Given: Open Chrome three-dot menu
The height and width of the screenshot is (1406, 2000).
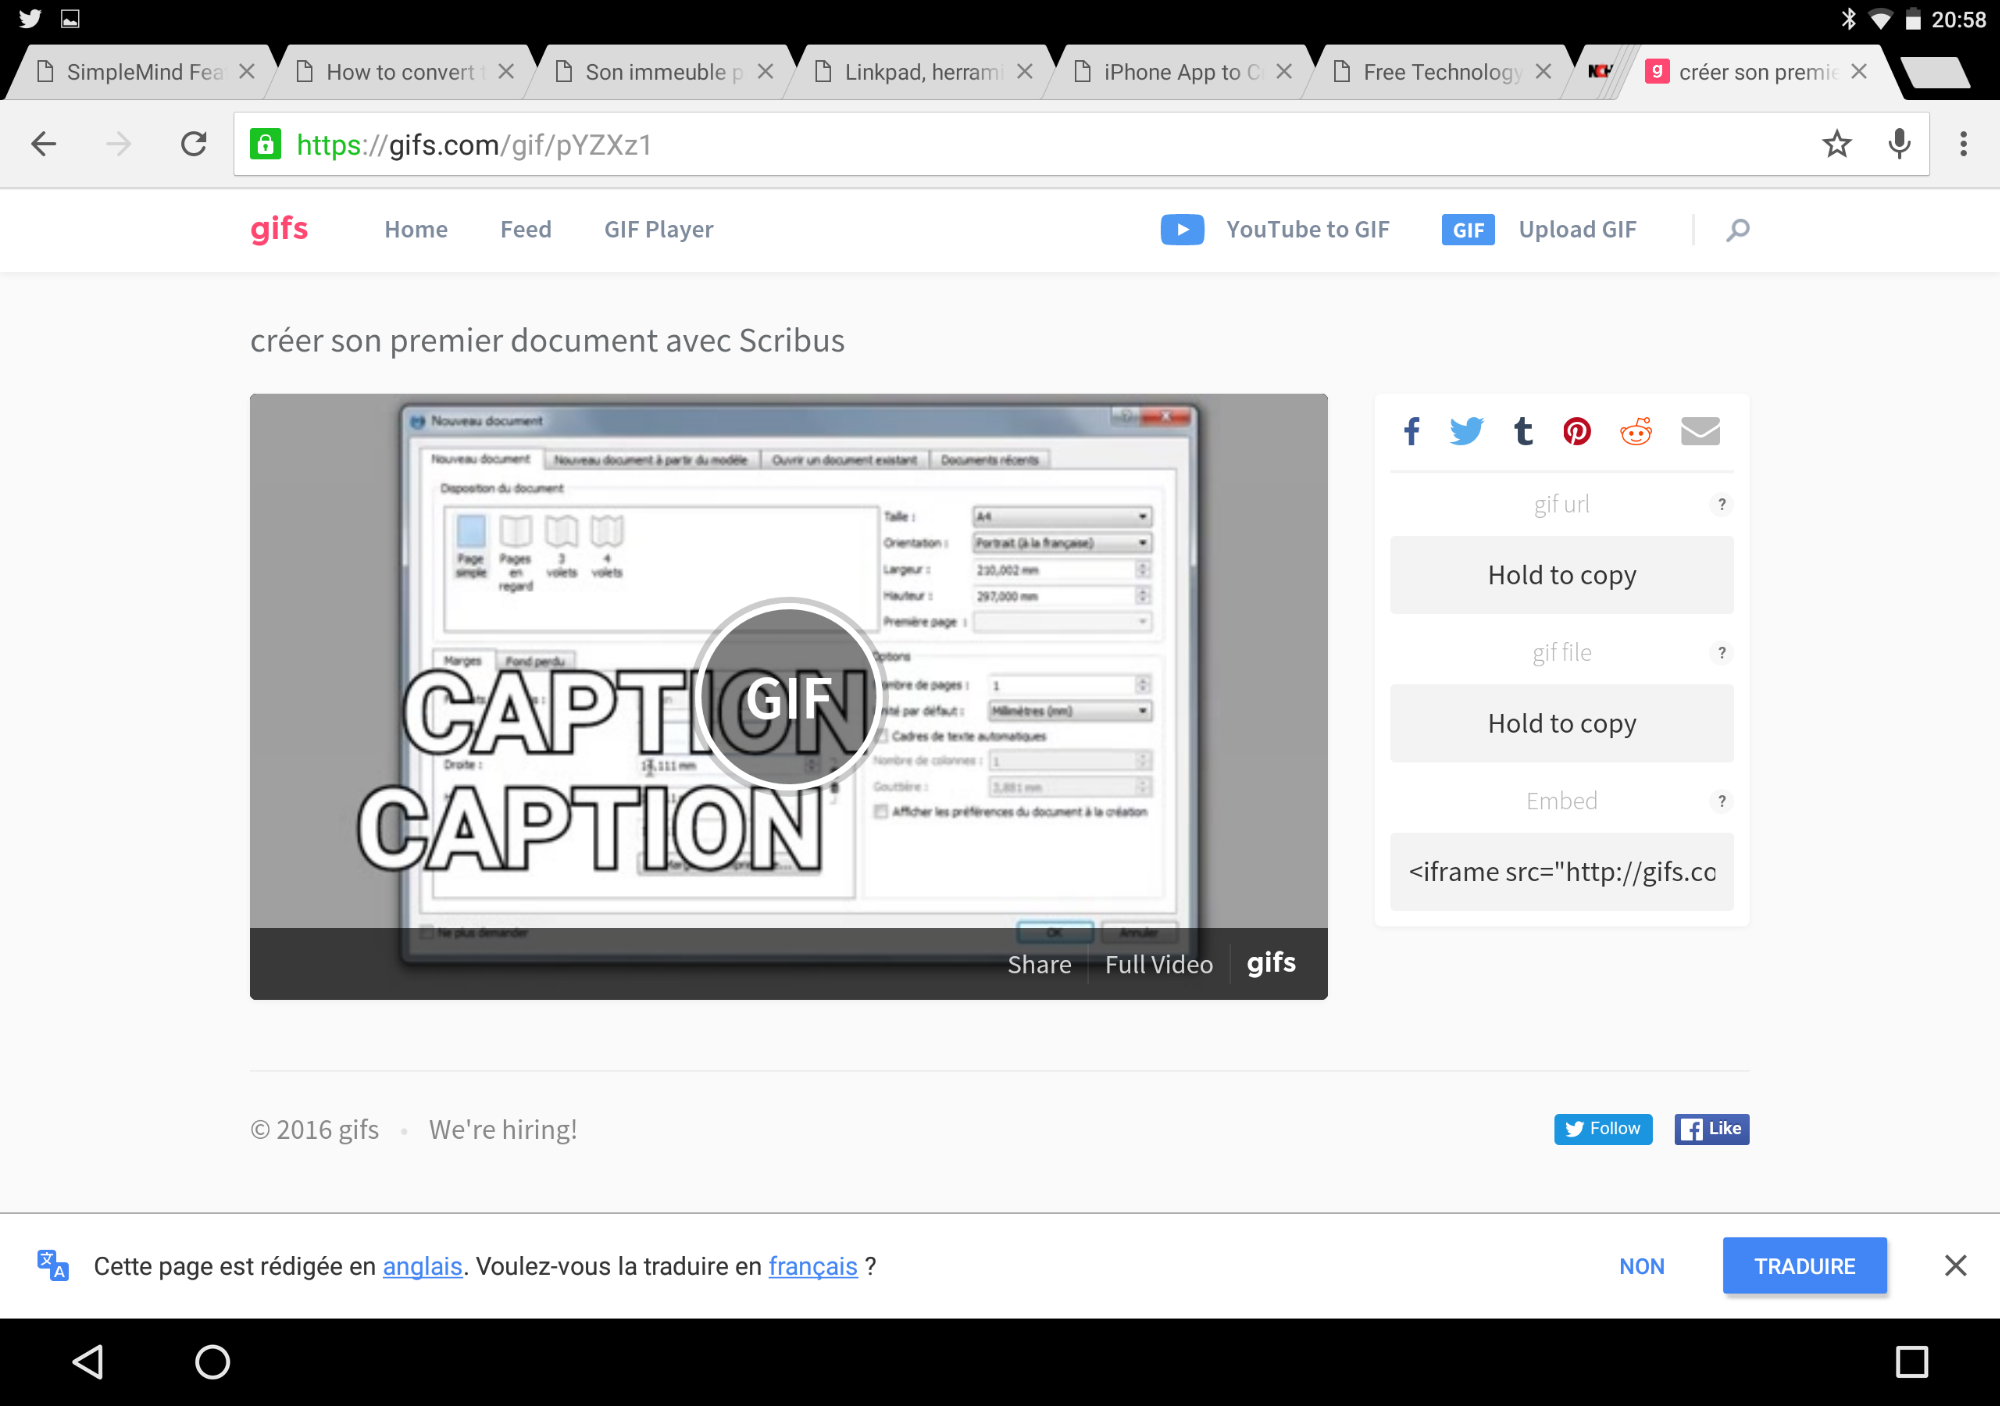Looking at the screenshot, I should point(1963,144).
